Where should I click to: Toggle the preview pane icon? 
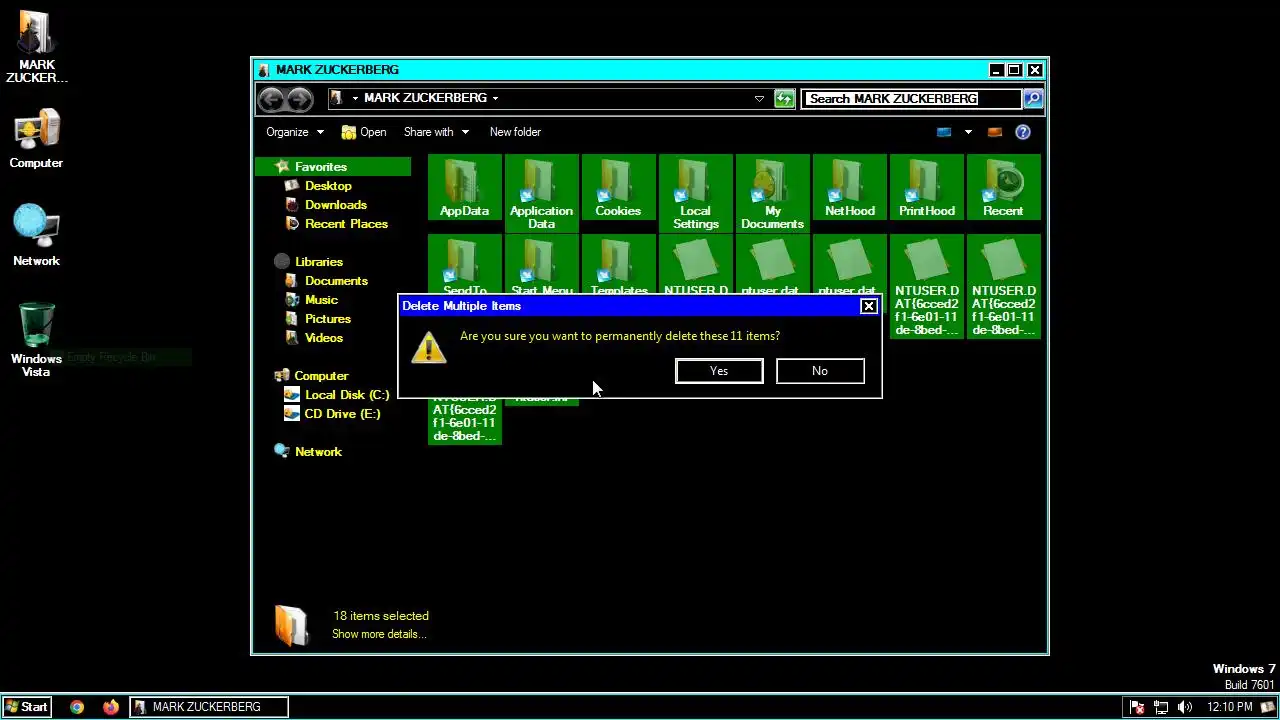994,132
